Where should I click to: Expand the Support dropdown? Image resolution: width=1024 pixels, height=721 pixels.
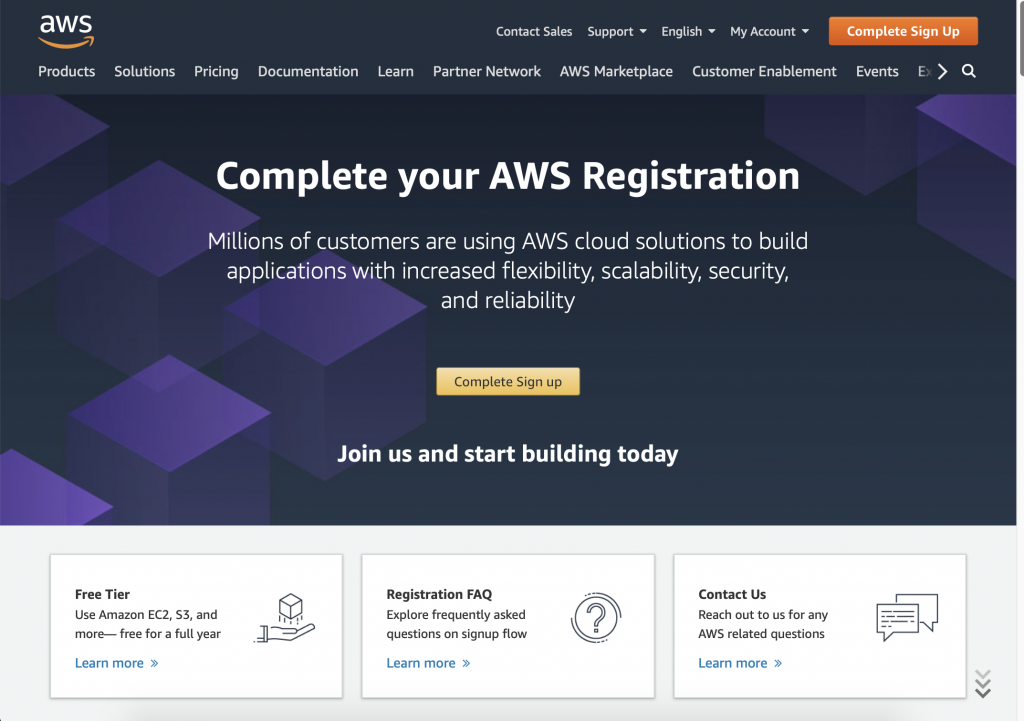pos(616,31)
